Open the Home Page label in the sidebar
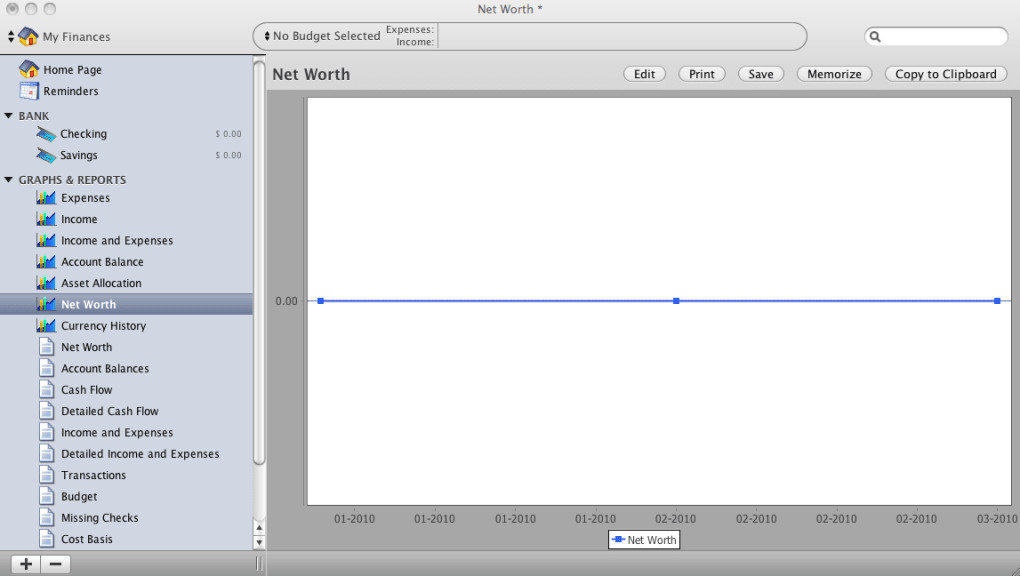 72,70
